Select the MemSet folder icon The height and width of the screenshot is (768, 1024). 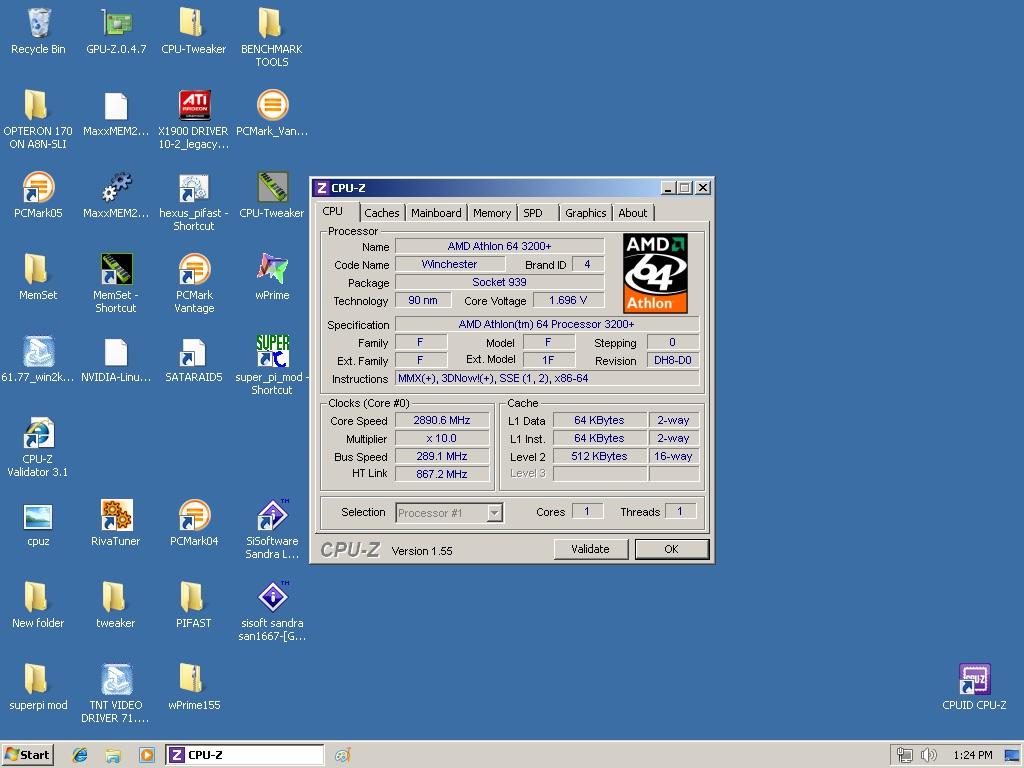click(37, 270)
